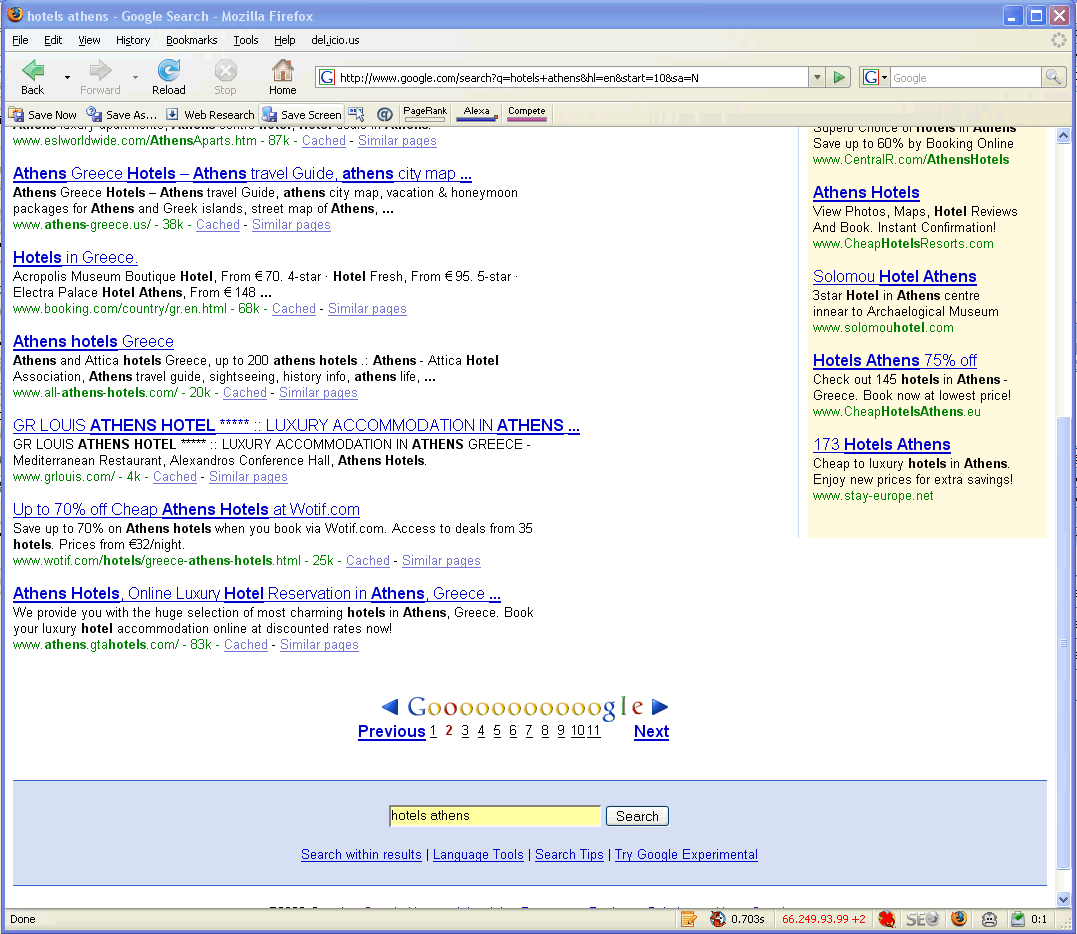Screen dimensions: 1077x934
Task: Click the green Go arrow beside address bar
Action: [x=839, y=78]
